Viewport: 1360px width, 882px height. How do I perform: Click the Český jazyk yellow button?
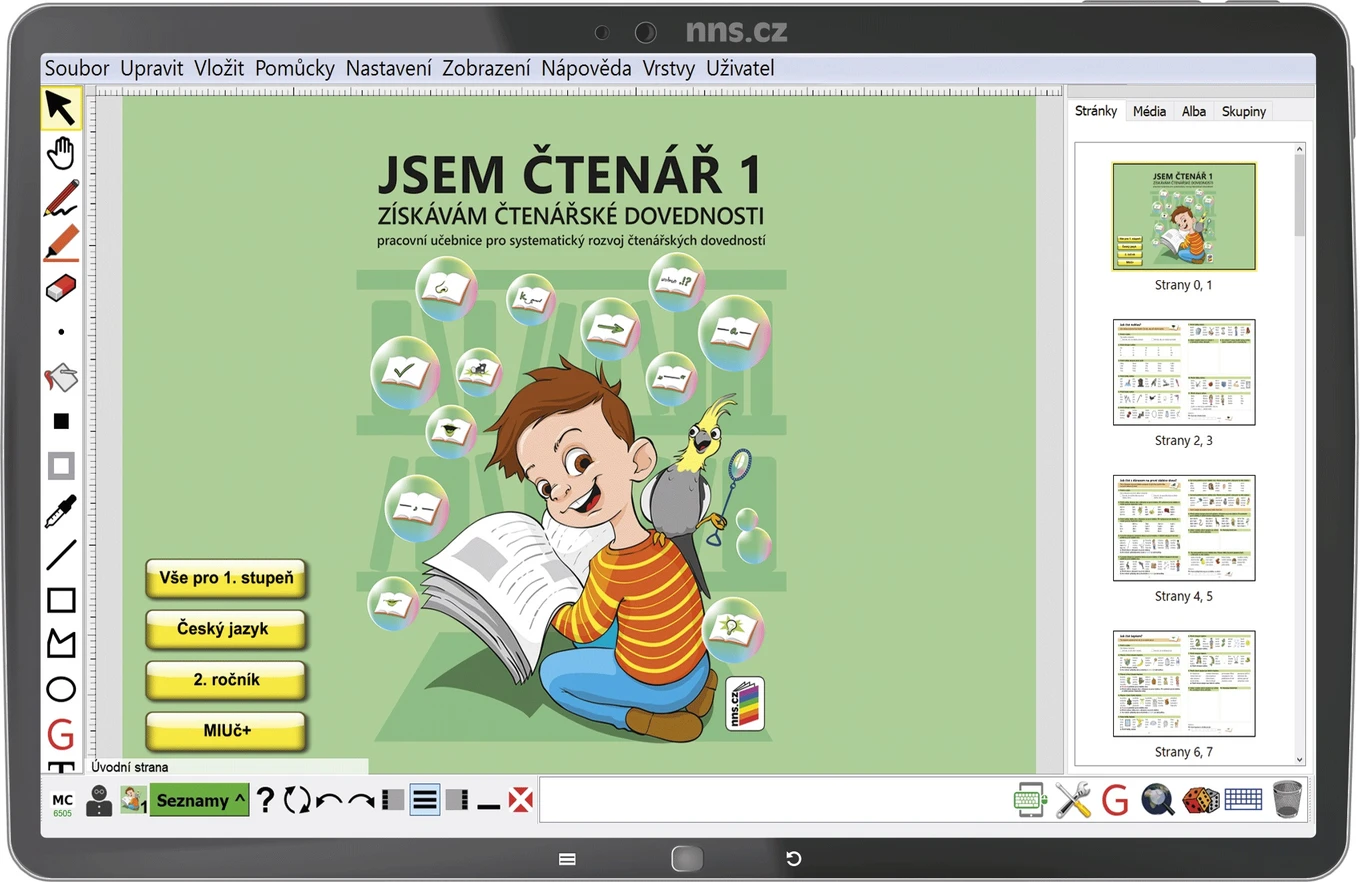[x=224, y=629]
